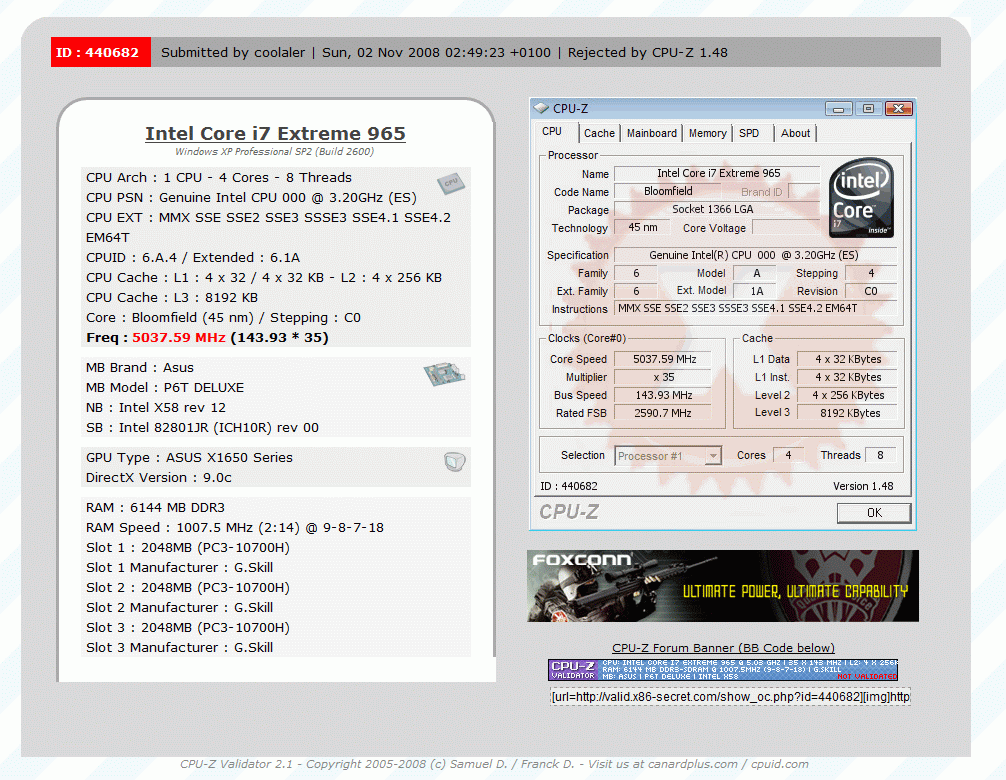
Task: Click the red Freq 5037.59 MHz text
Action: [x=178, y=337]
